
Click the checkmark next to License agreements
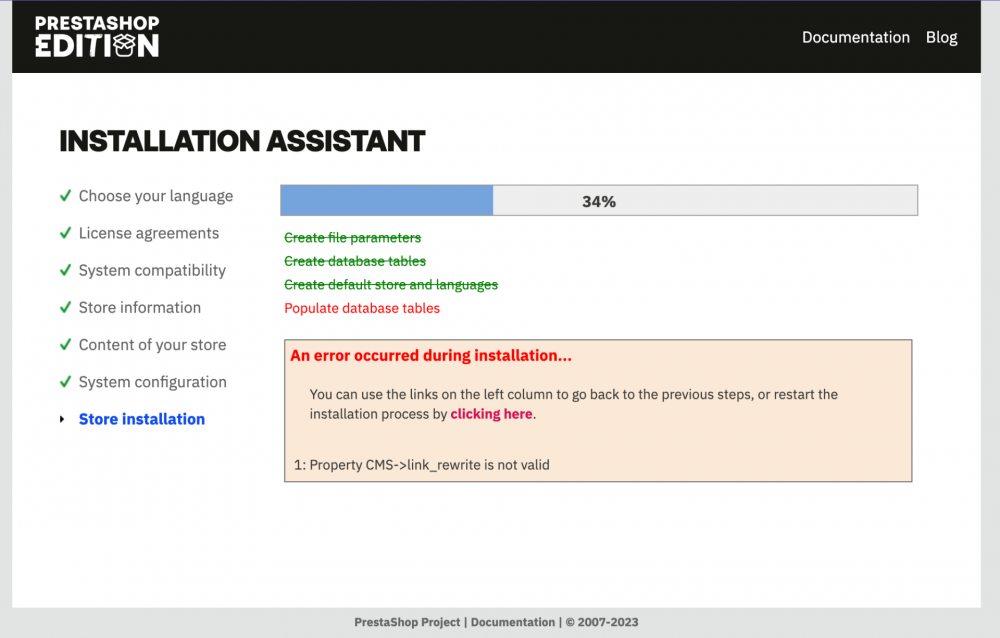coord(64,233)
